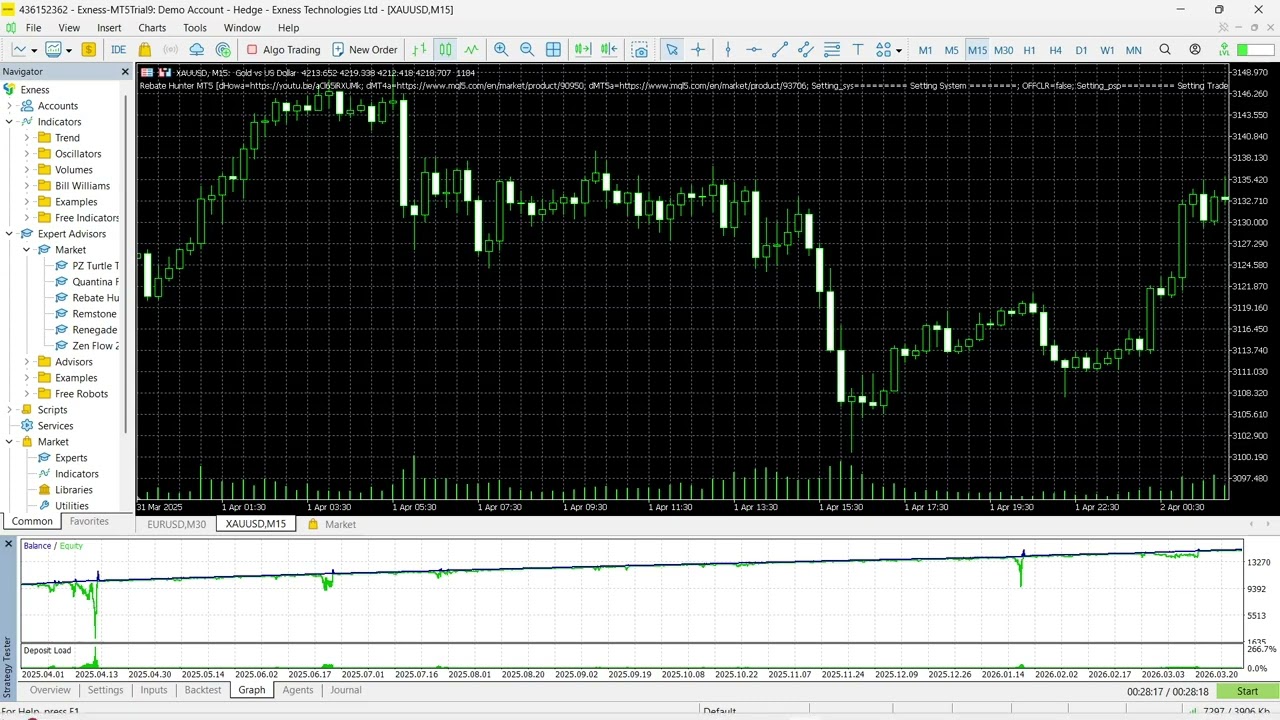
Task: Close the Strategy Tester panel
Action: (x=9, y=544)
